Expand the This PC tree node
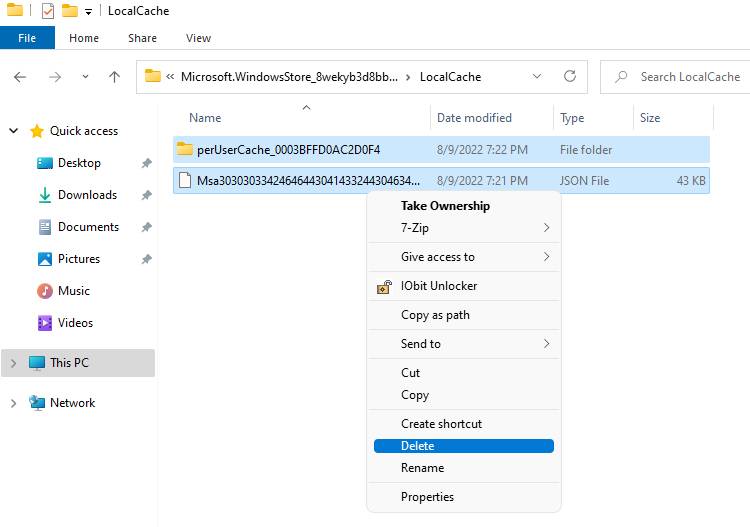Viewport: 750px width, 527px height. click(x=13, y=363)
